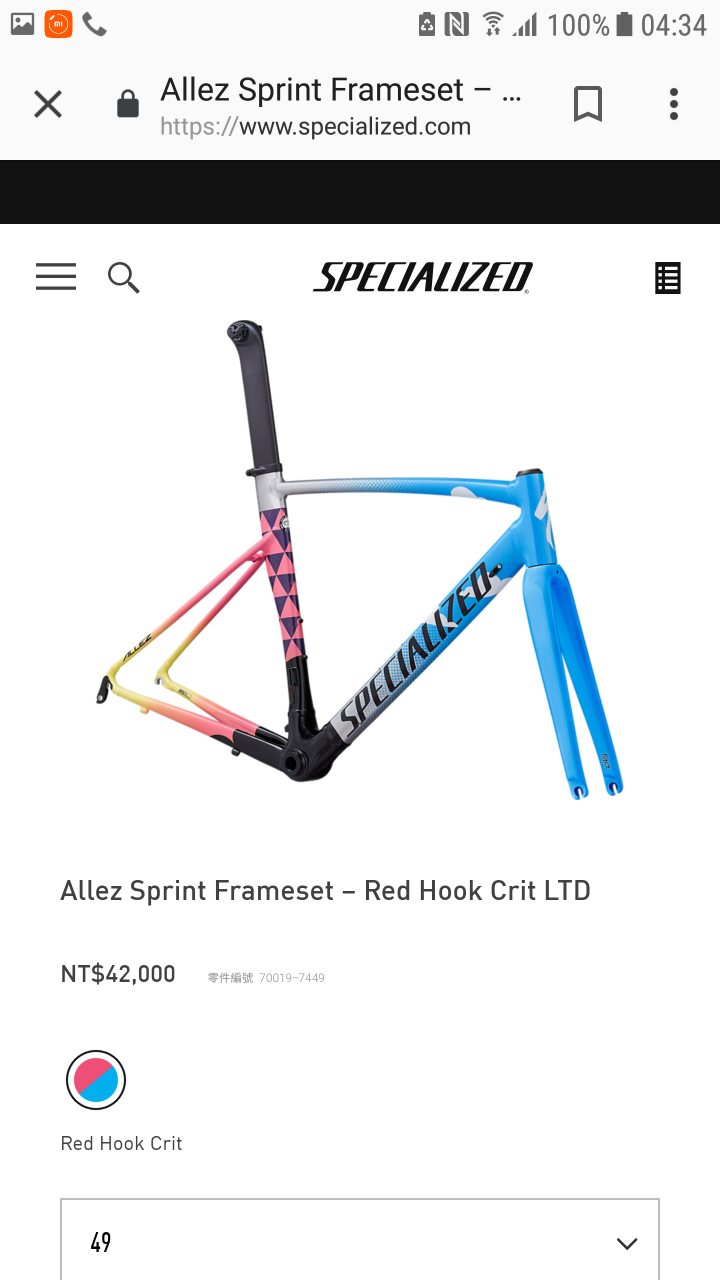Bookmark this page with the bookmark icon
The height and width of the screenshot is (1280, 720).
(x=588, y=104)
